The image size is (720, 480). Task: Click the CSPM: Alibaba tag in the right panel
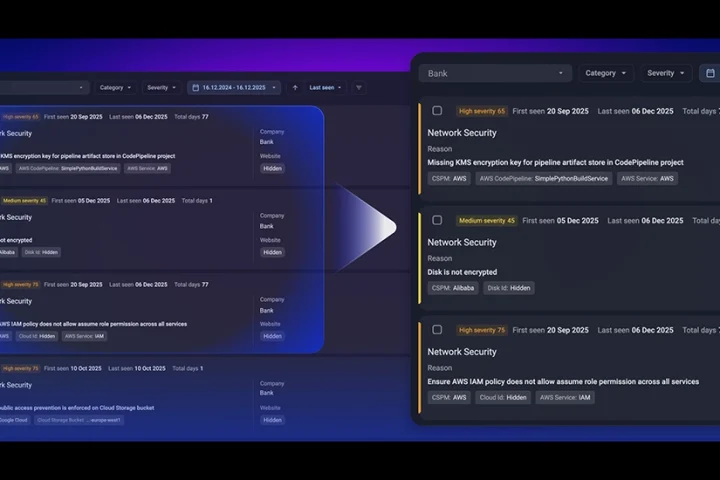(451, 288)
